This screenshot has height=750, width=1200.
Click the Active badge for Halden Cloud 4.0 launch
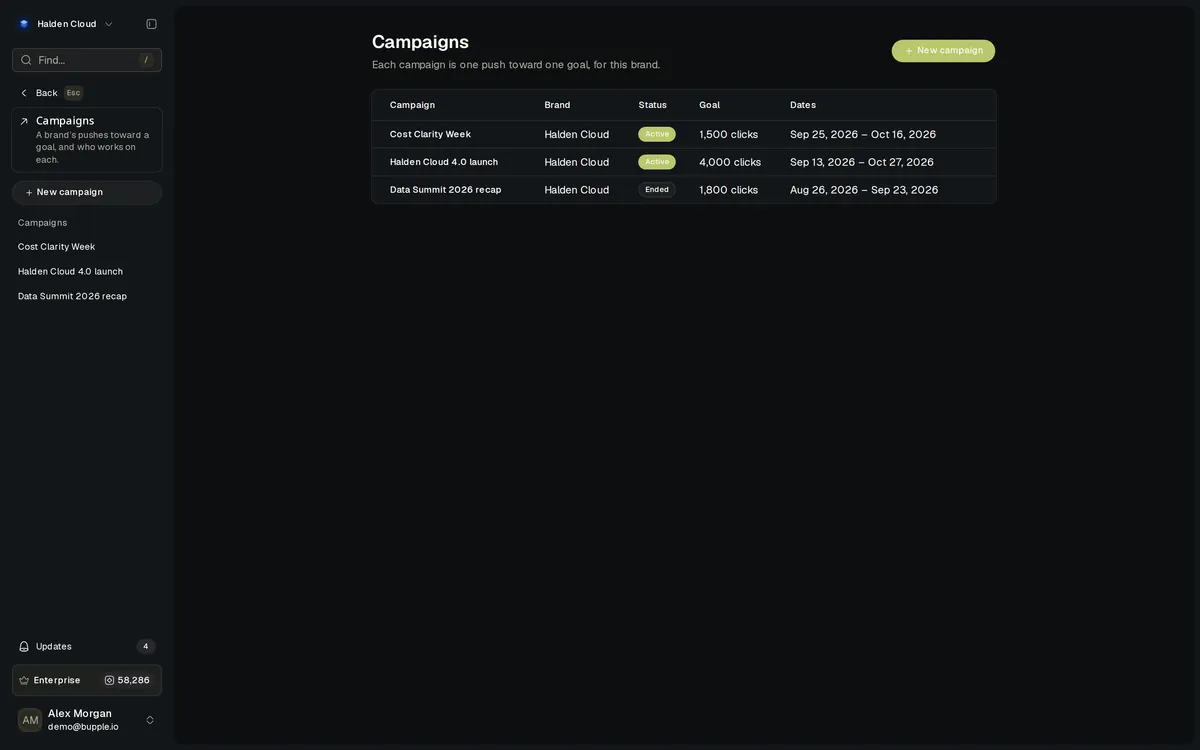click(x=657, y=162)
